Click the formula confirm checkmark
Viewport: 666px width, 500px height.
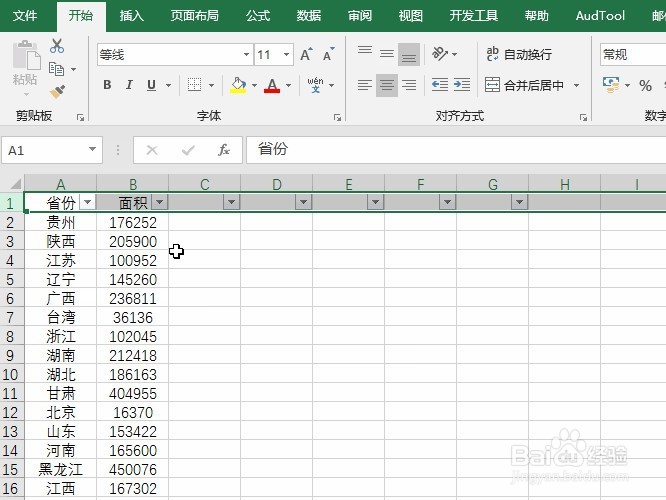(x=188, y=150)
